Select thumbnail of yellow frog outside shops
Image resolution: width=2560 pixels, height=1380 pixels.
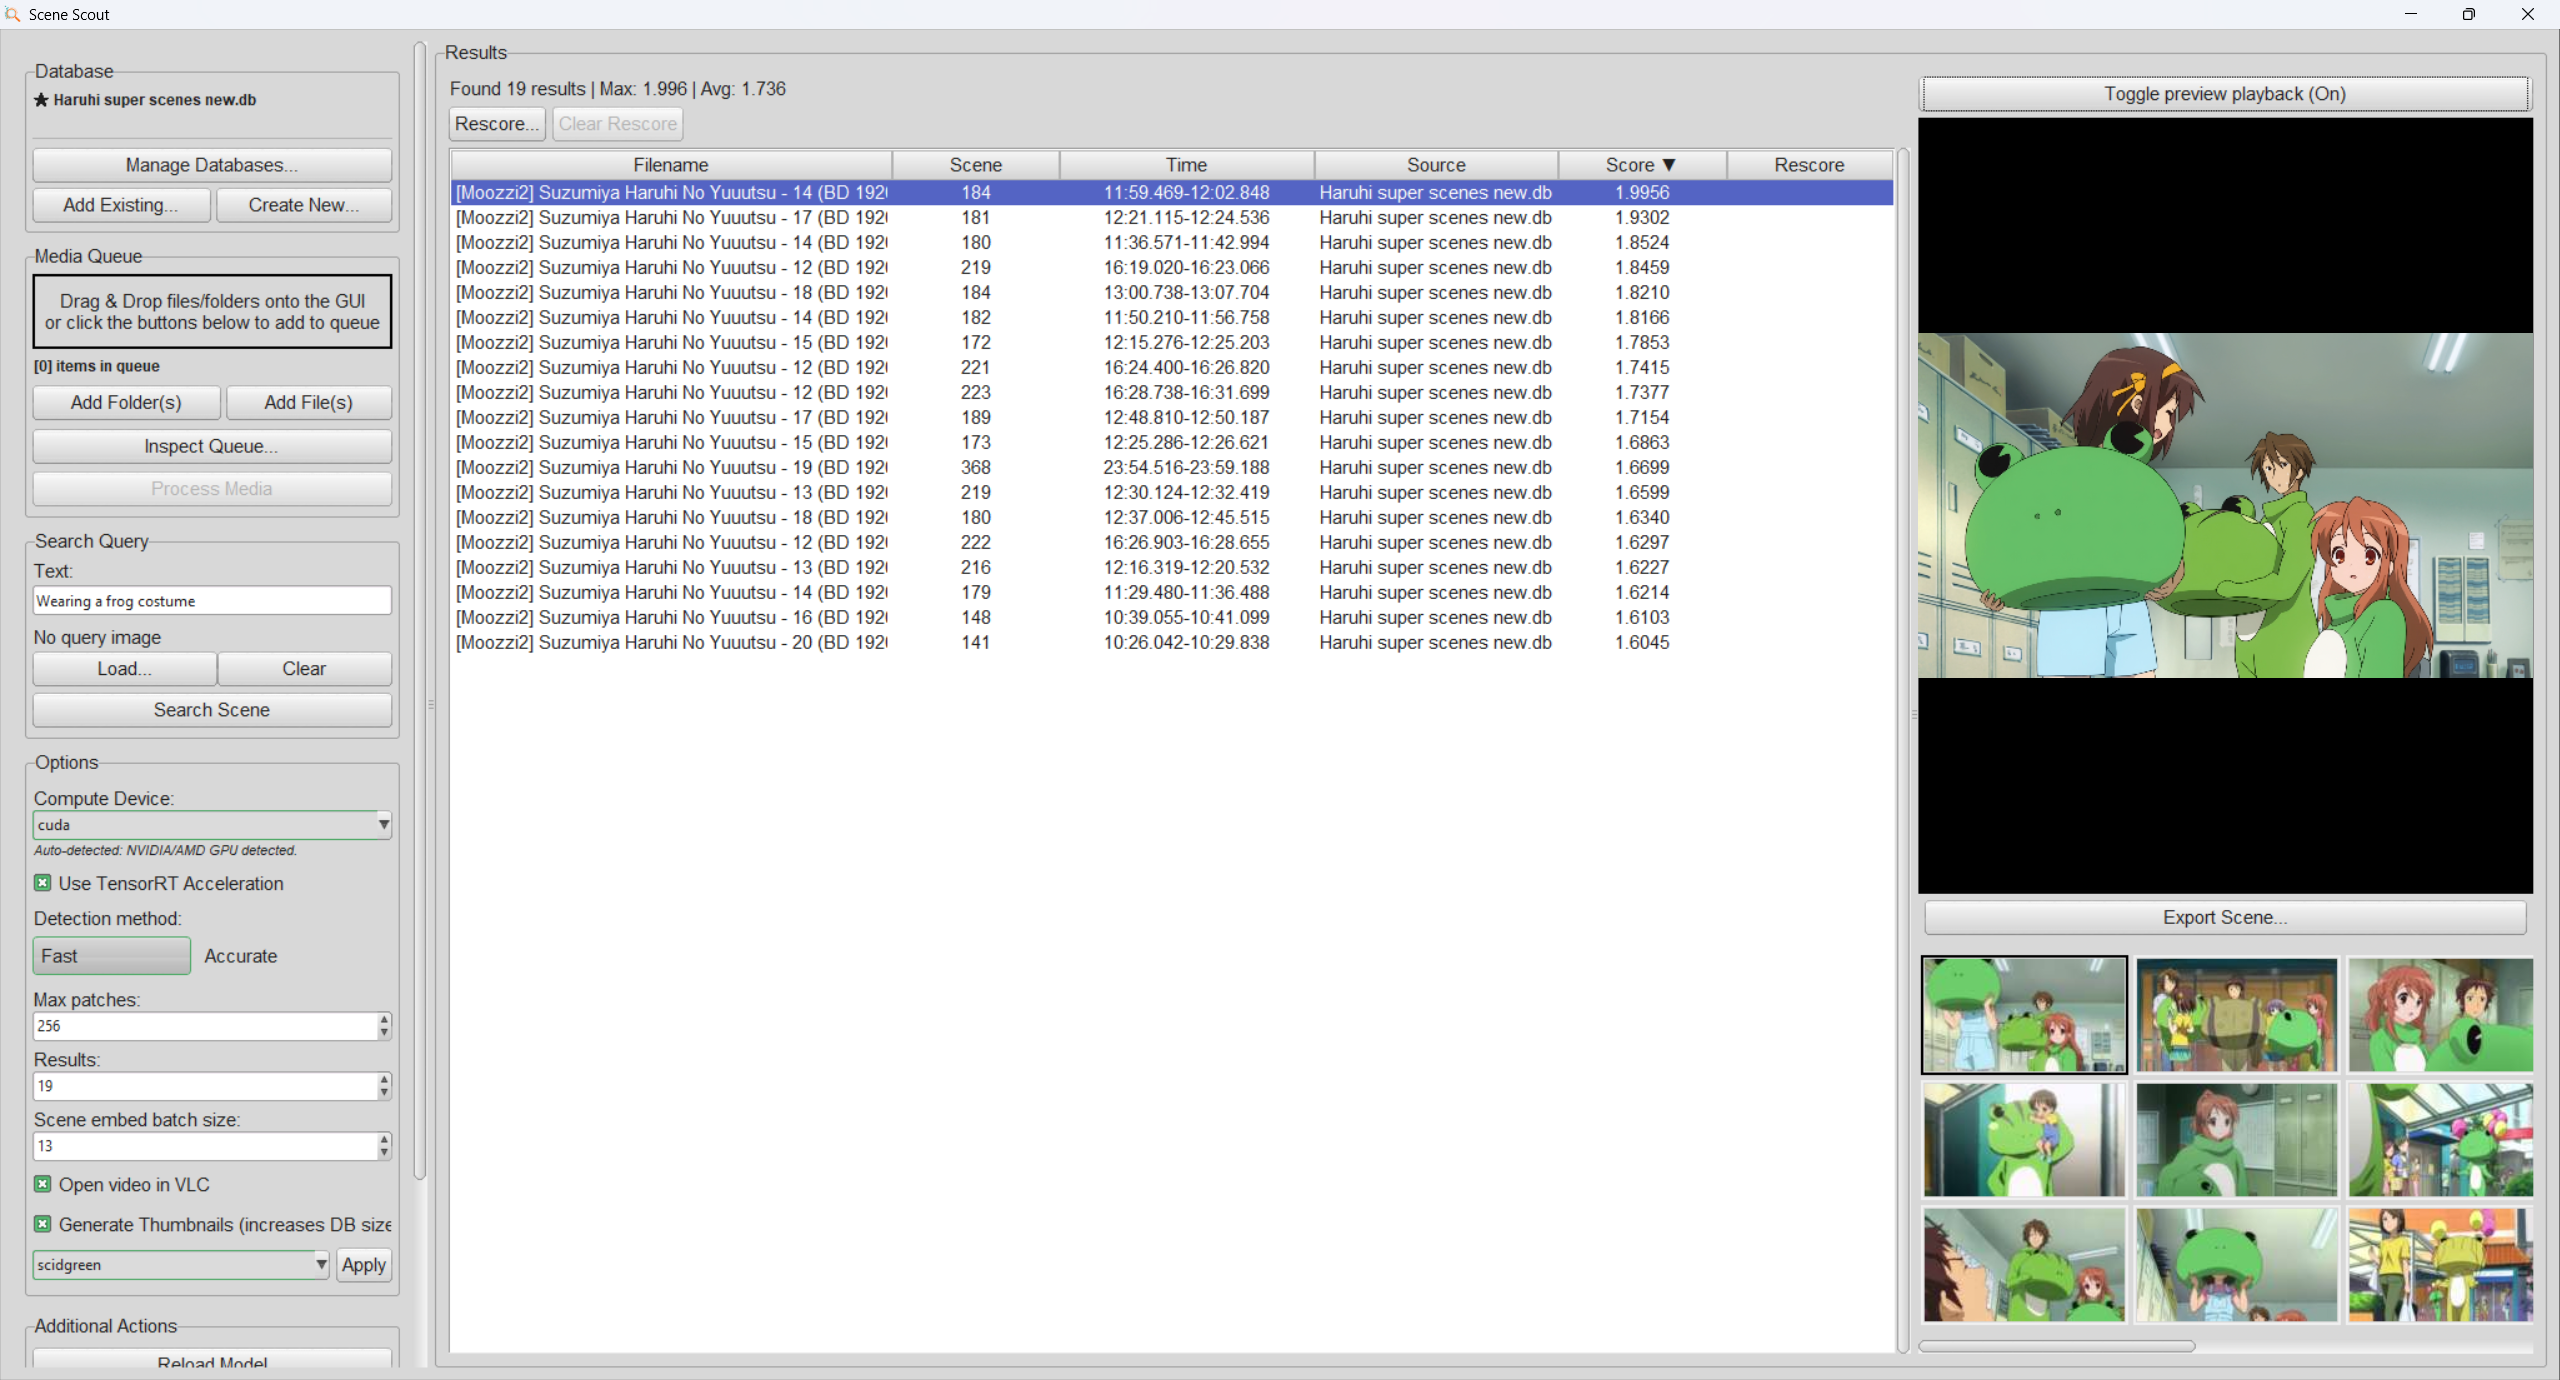click(2441, 1265)
